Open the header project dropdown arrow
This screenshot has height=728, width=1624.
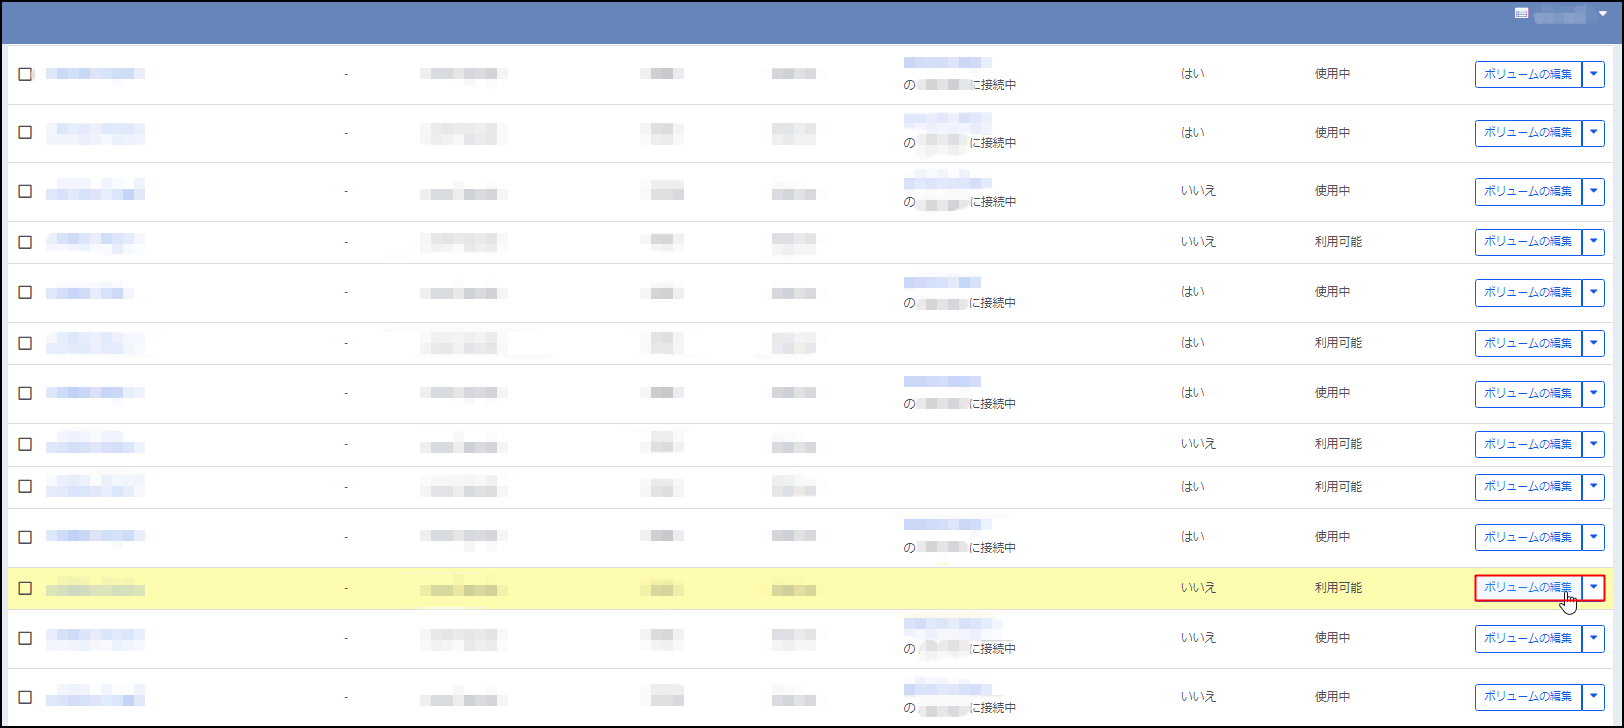point(1603,14)
